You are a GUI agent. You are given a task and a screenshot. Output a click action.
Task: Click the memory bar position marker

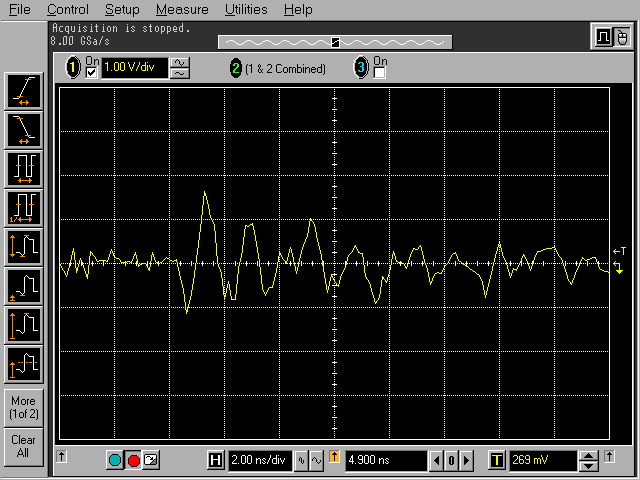[335, 42]
